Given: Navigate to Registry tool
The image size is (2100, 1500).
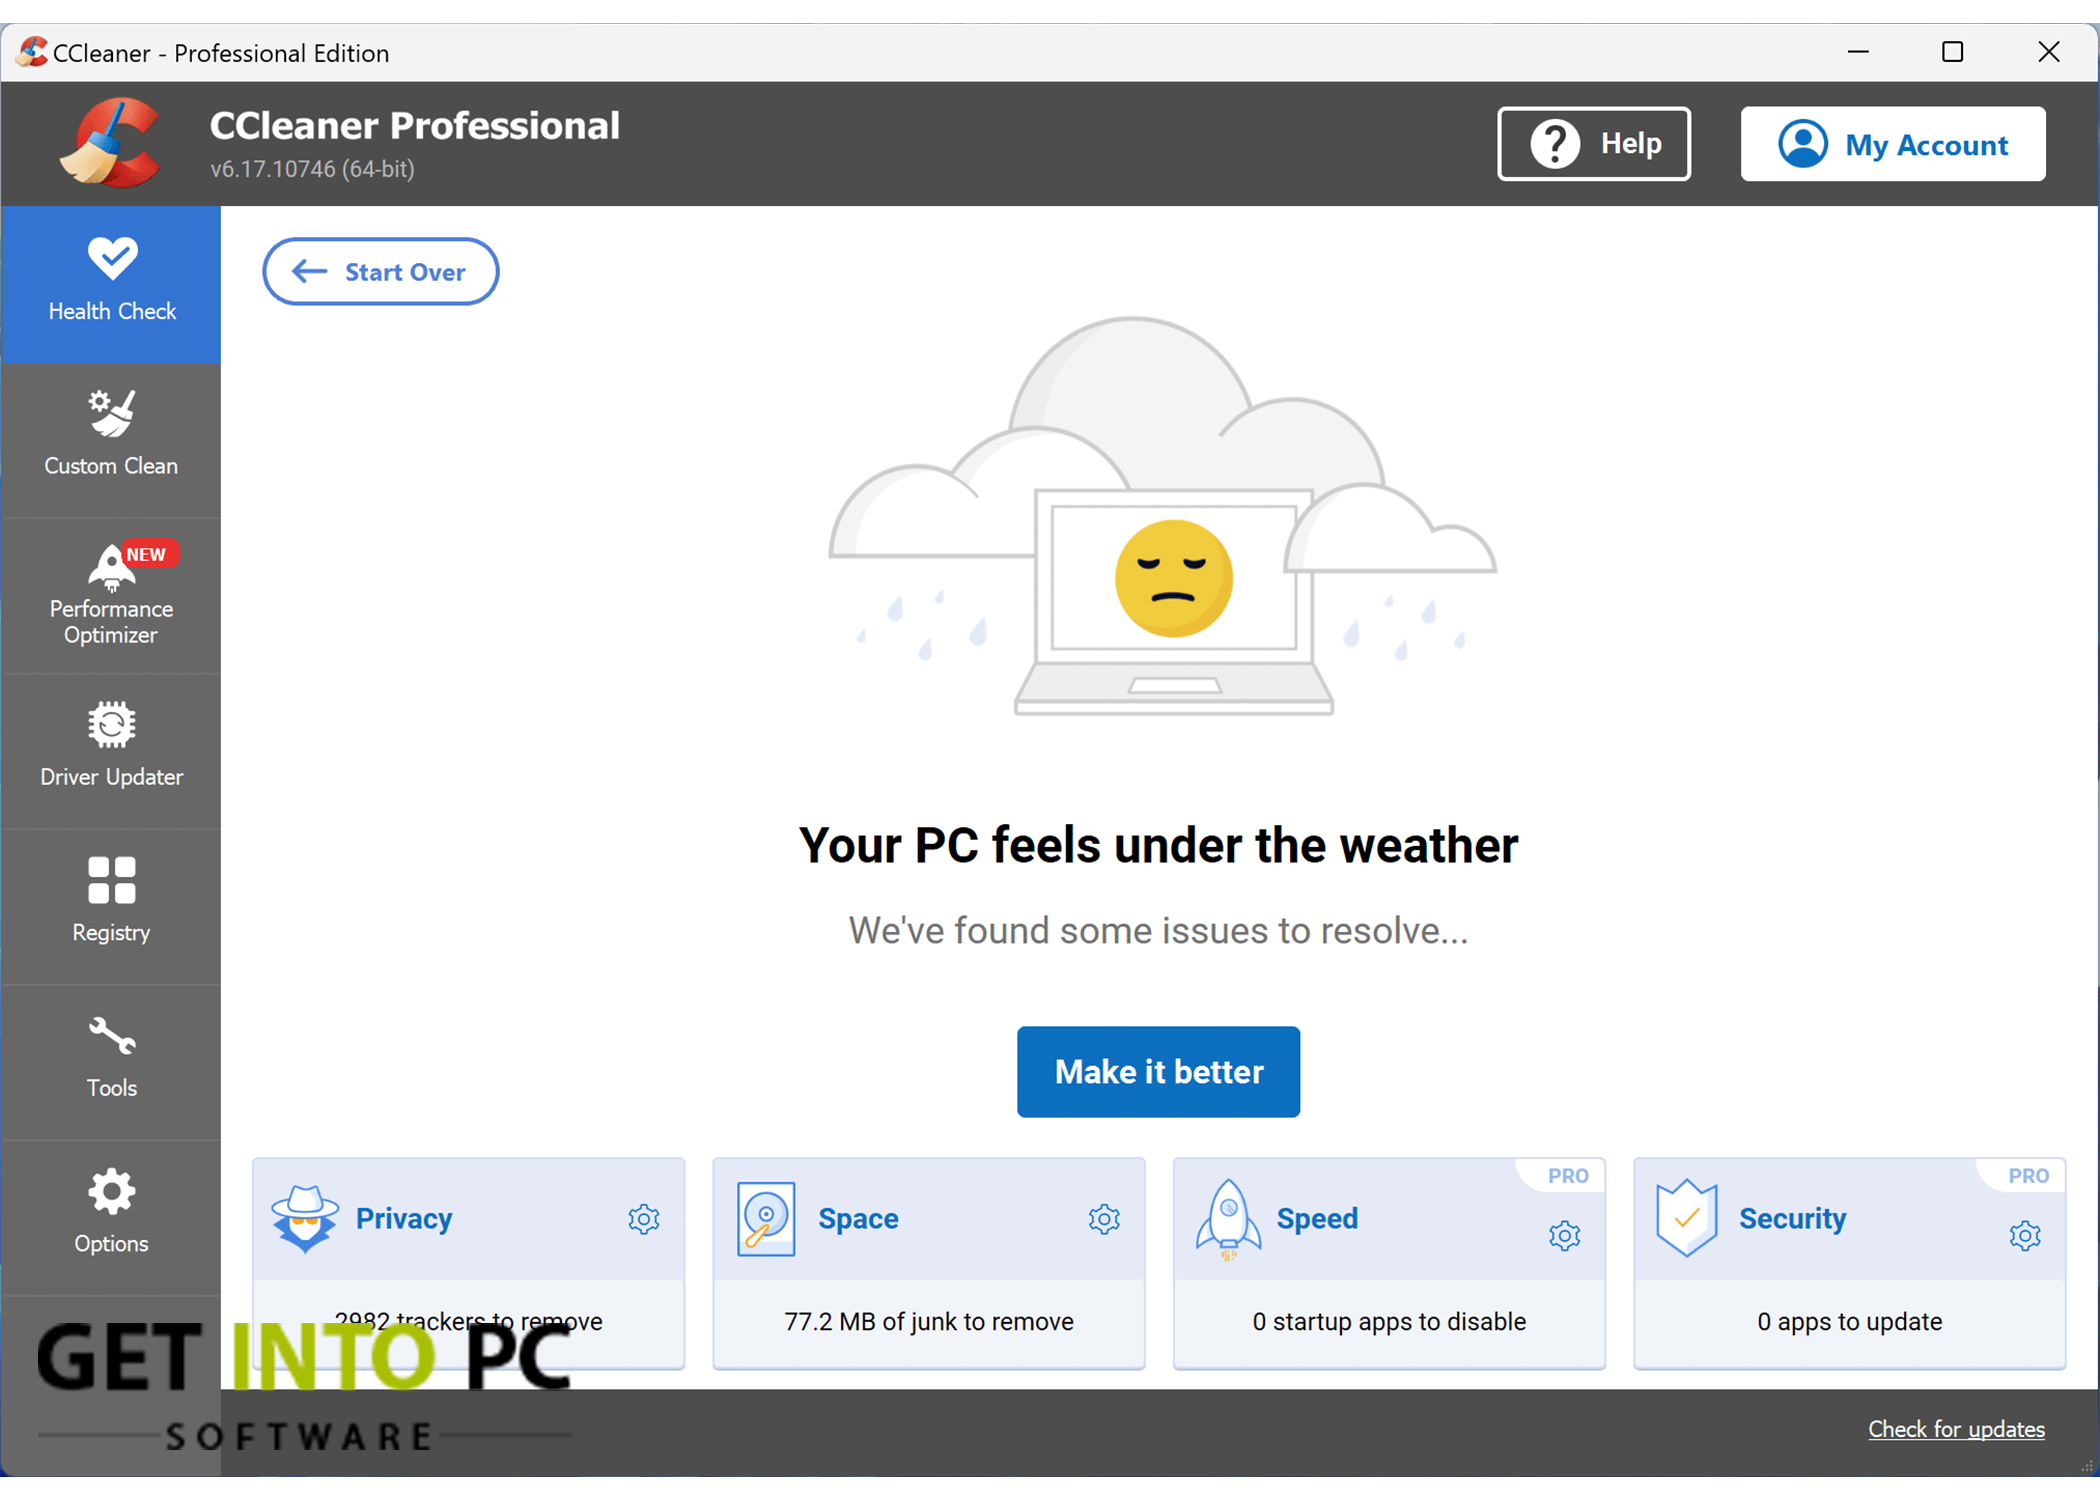Looking at the screenshot, I should point(110,906).
